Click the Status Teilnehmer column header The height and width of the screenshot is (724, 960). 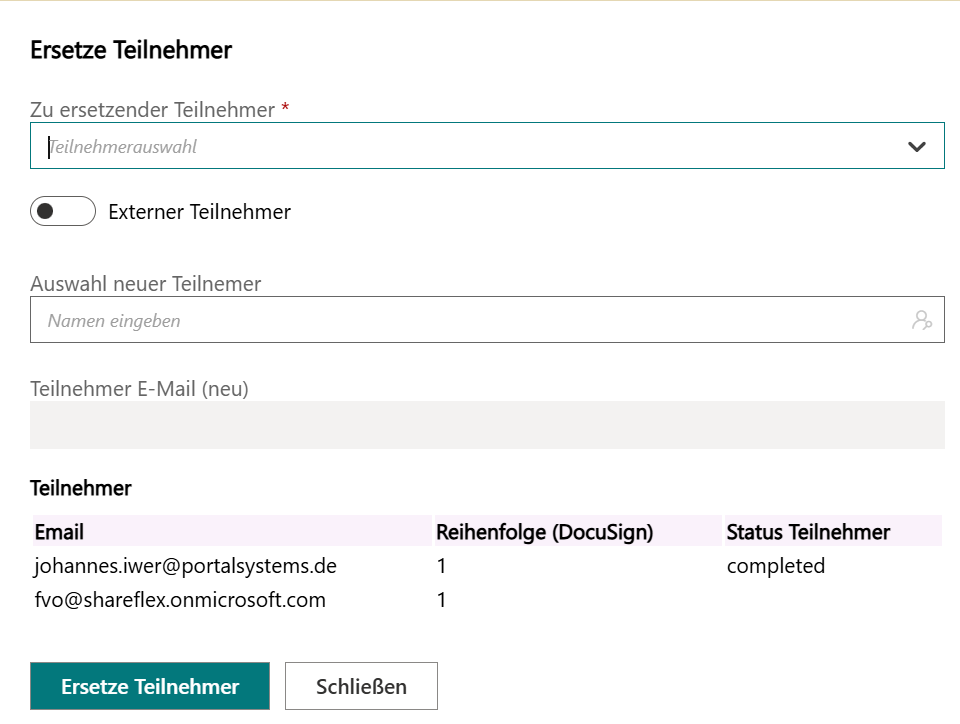pos(808,532)
